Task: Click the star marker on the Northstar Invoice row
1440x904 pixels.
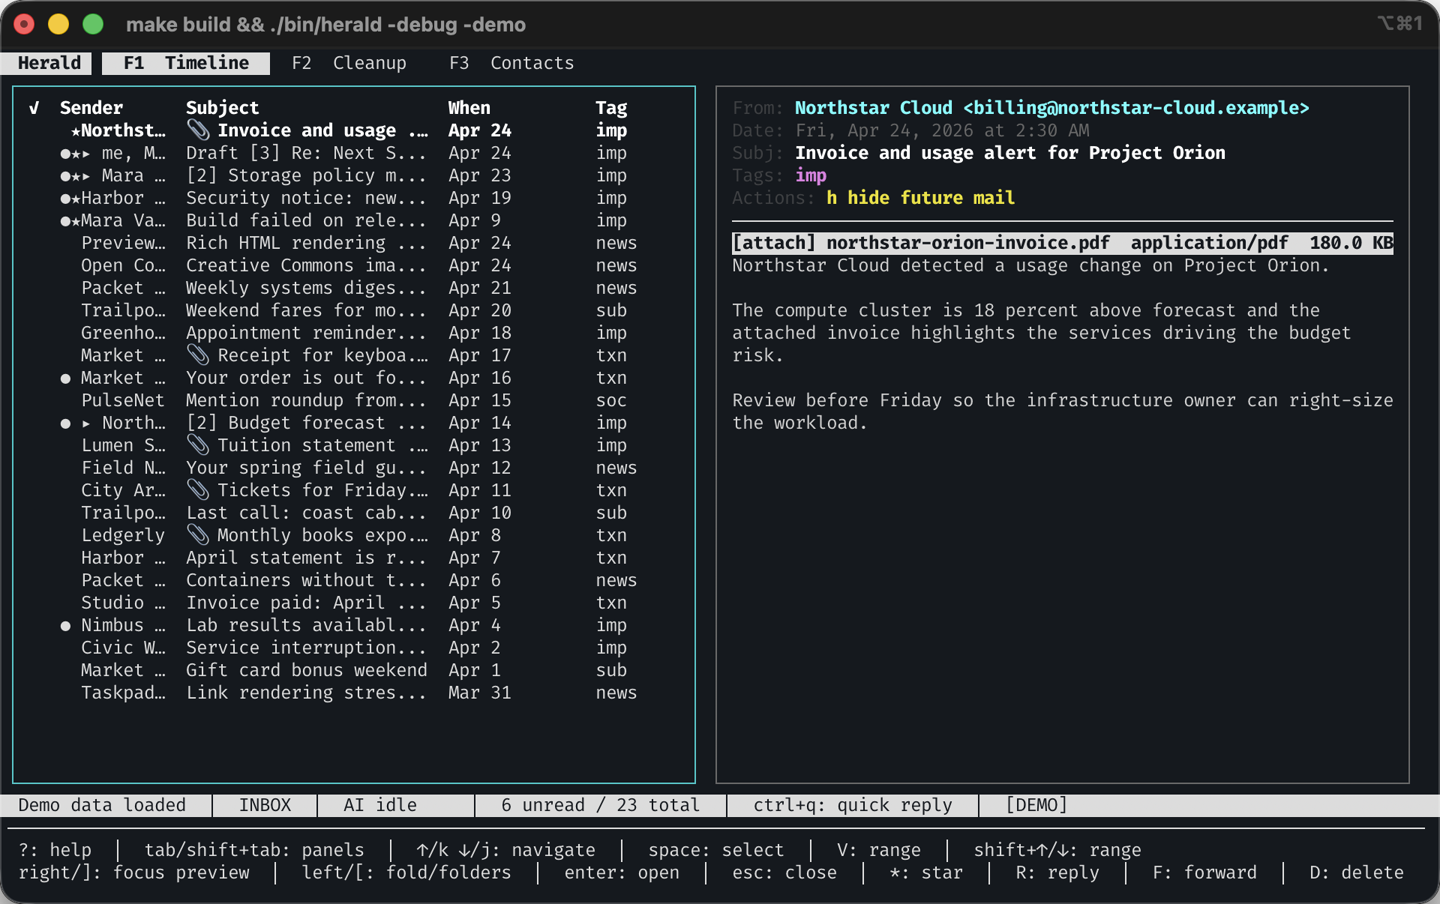Action: 76,132
